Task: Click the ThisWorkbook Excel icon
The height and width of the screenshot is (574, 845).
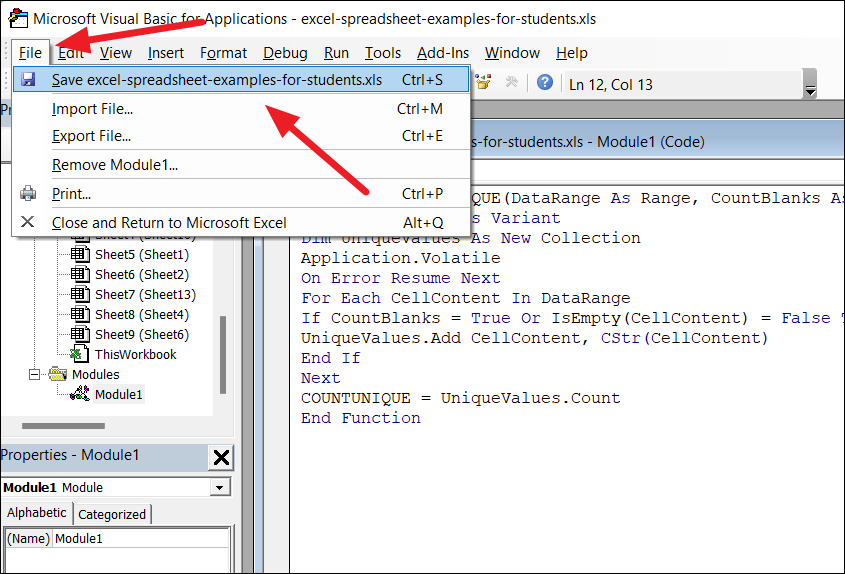Action: pos(80,354)
